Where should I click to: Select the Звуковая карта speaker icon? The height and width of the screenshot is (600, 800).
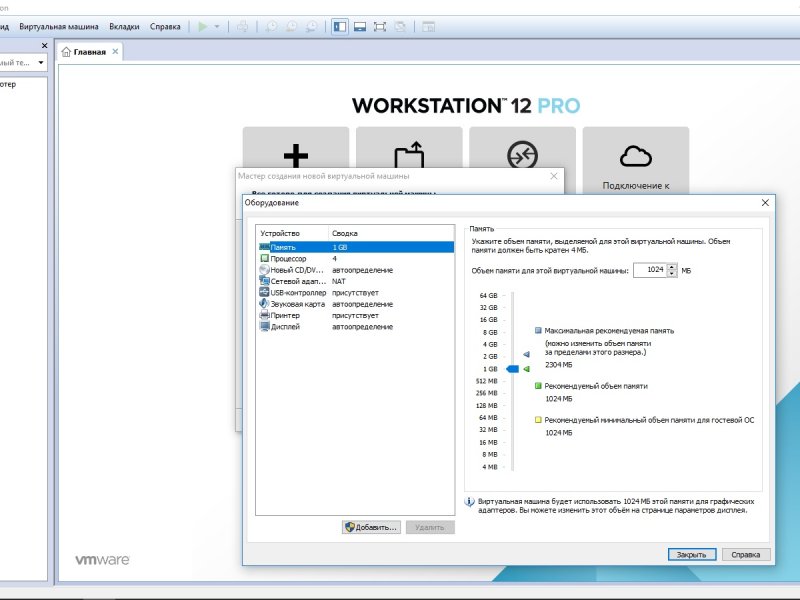(x=264, y=304)
